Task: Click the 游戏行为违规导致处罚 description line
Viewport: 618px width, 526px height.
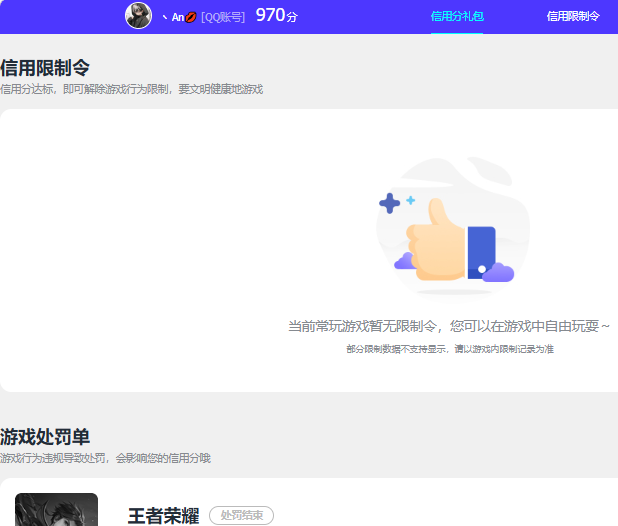Action: tap(105, 458)
